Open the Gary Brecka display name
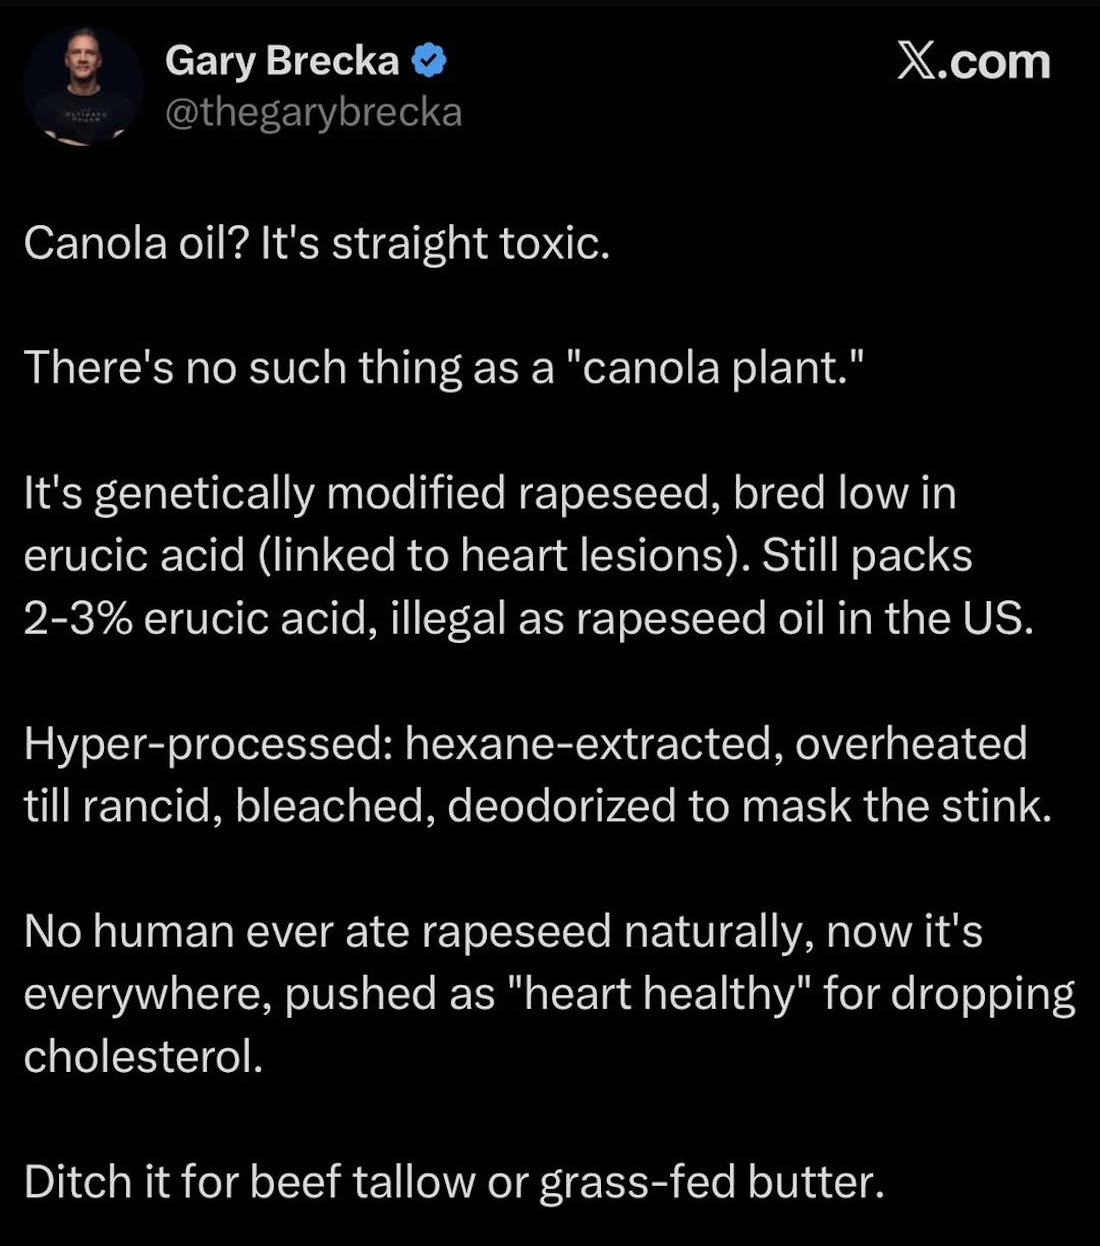 click(x=282, y=61)
